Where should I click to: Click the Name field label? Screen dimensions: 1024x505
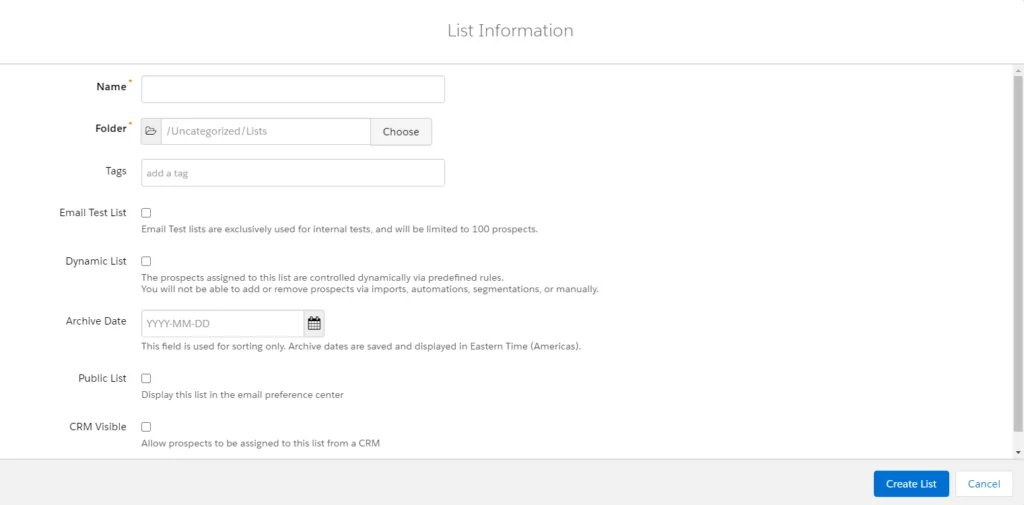coord(112,87)
